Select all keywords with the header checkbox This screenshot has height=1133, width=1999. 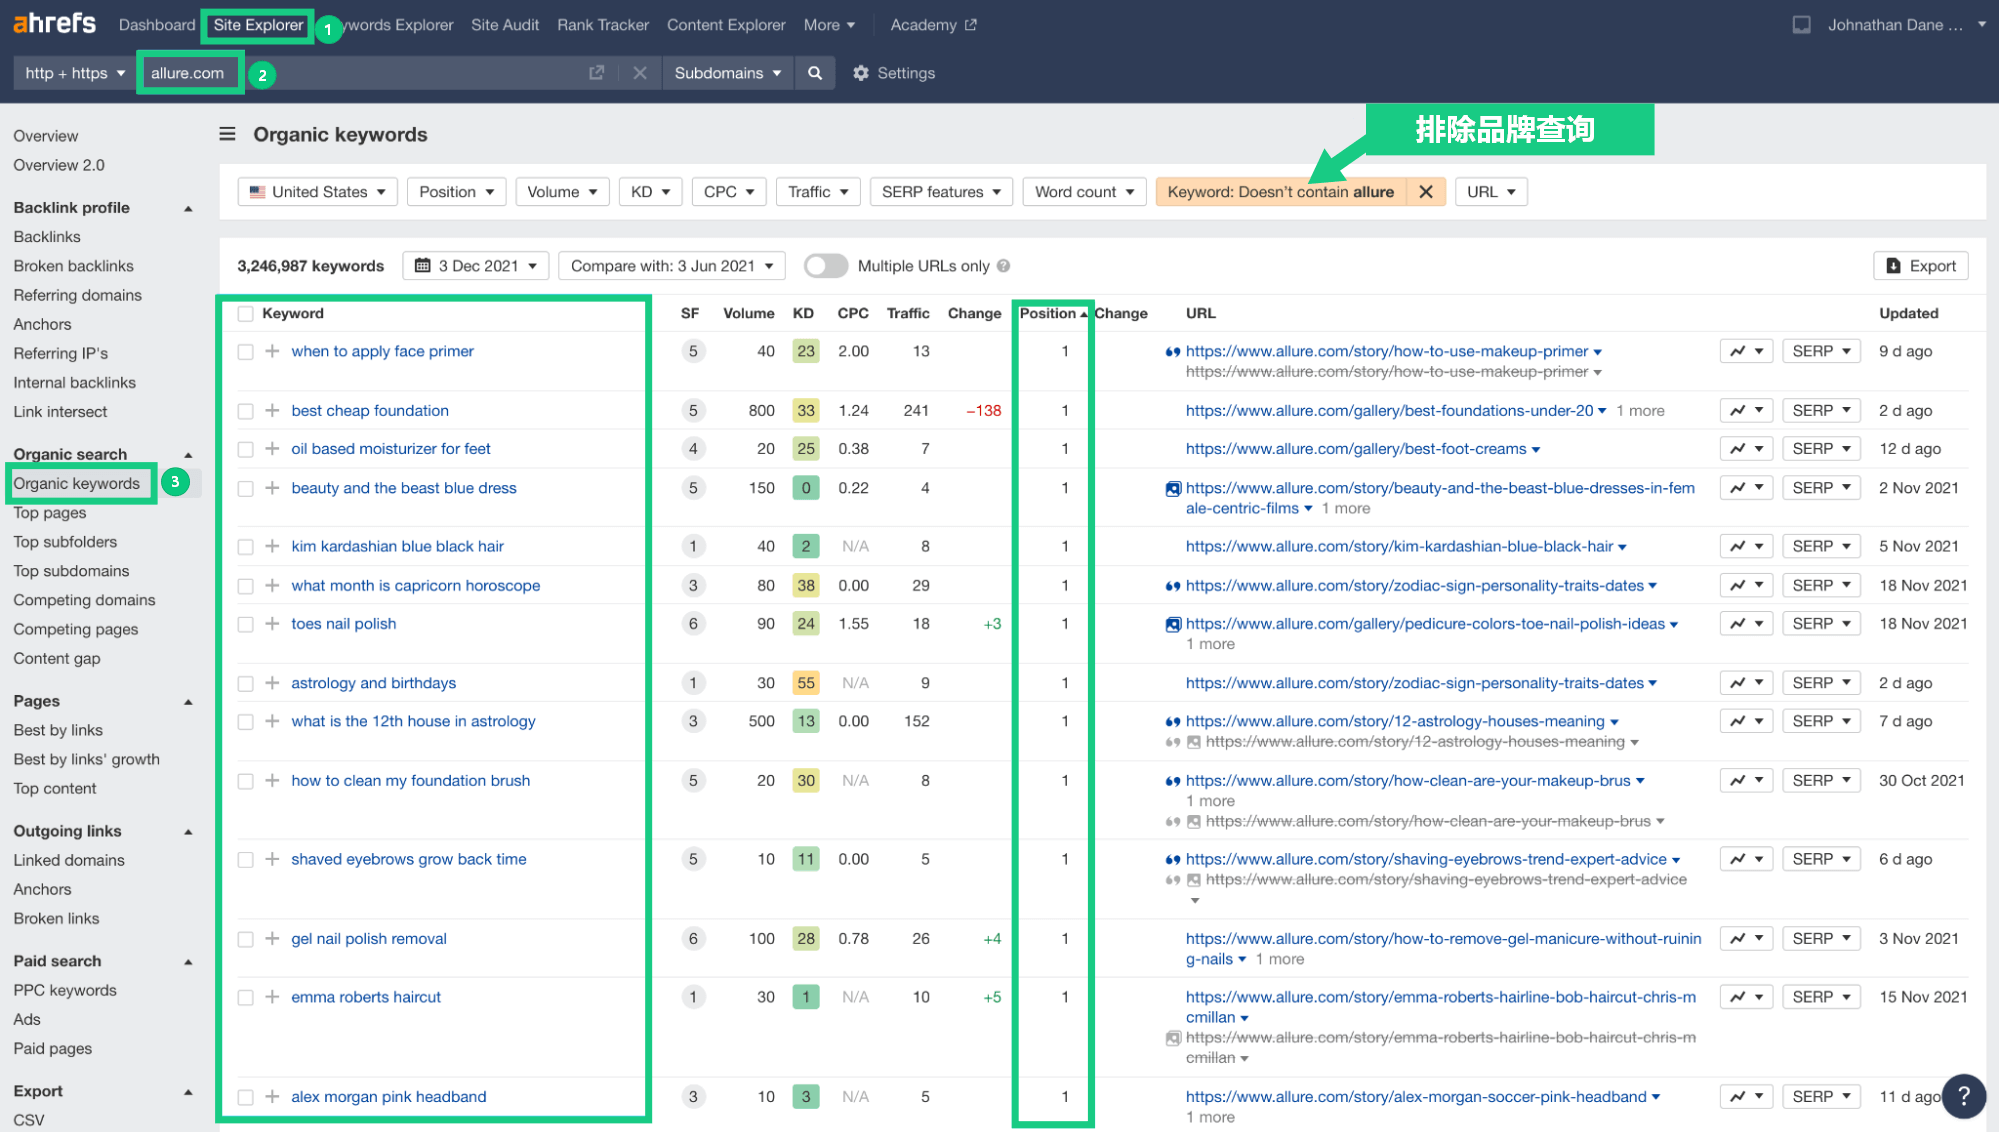(245, 314)
